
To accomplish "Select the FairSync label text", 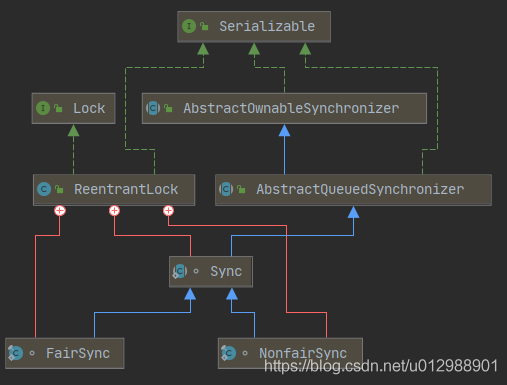I will pyautogui.click(x=78, y=353).
